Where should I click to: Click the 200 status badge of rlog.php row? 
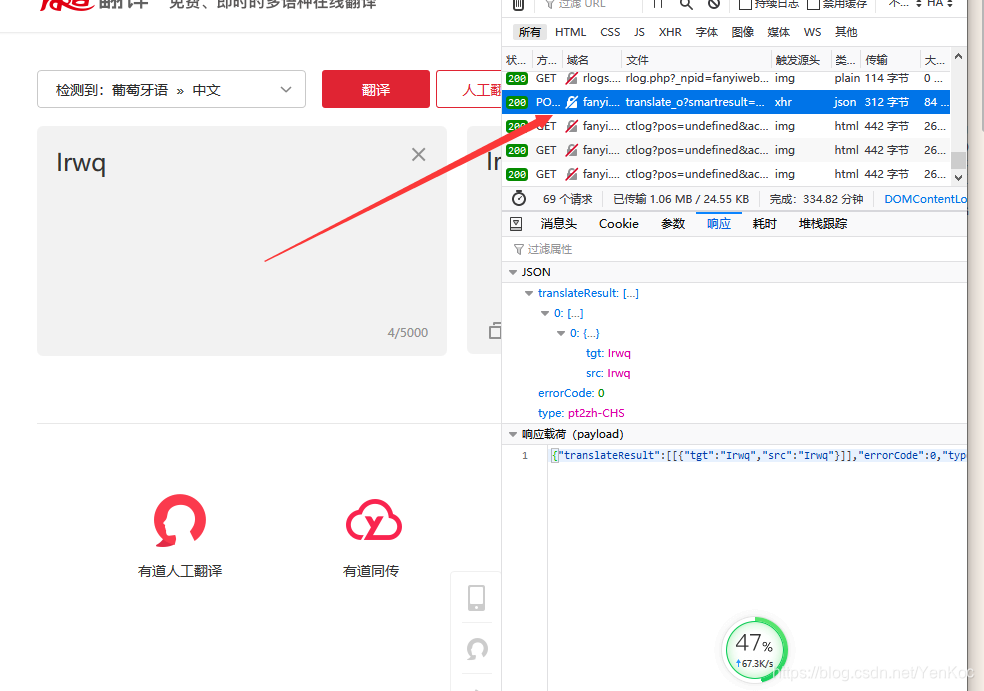pos(517,78)
